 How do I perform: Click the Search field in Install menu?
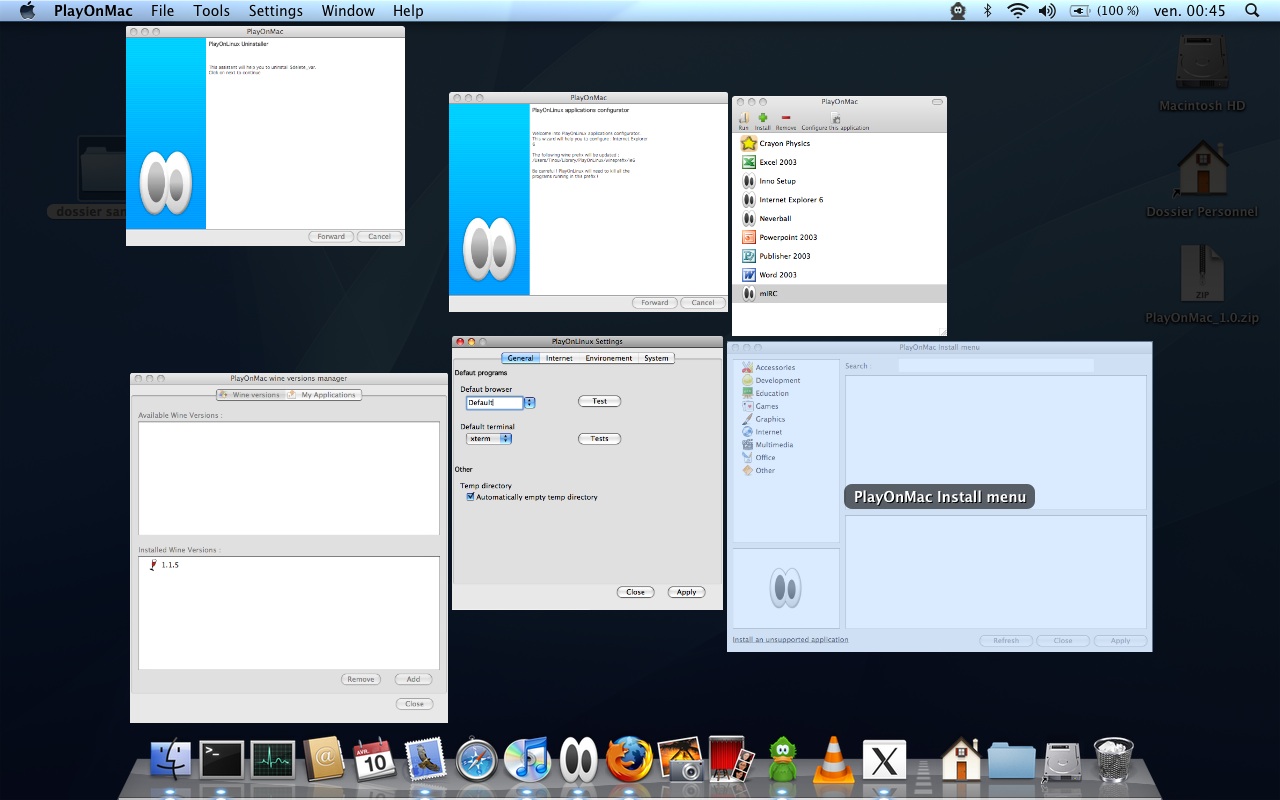coord(996,366)
